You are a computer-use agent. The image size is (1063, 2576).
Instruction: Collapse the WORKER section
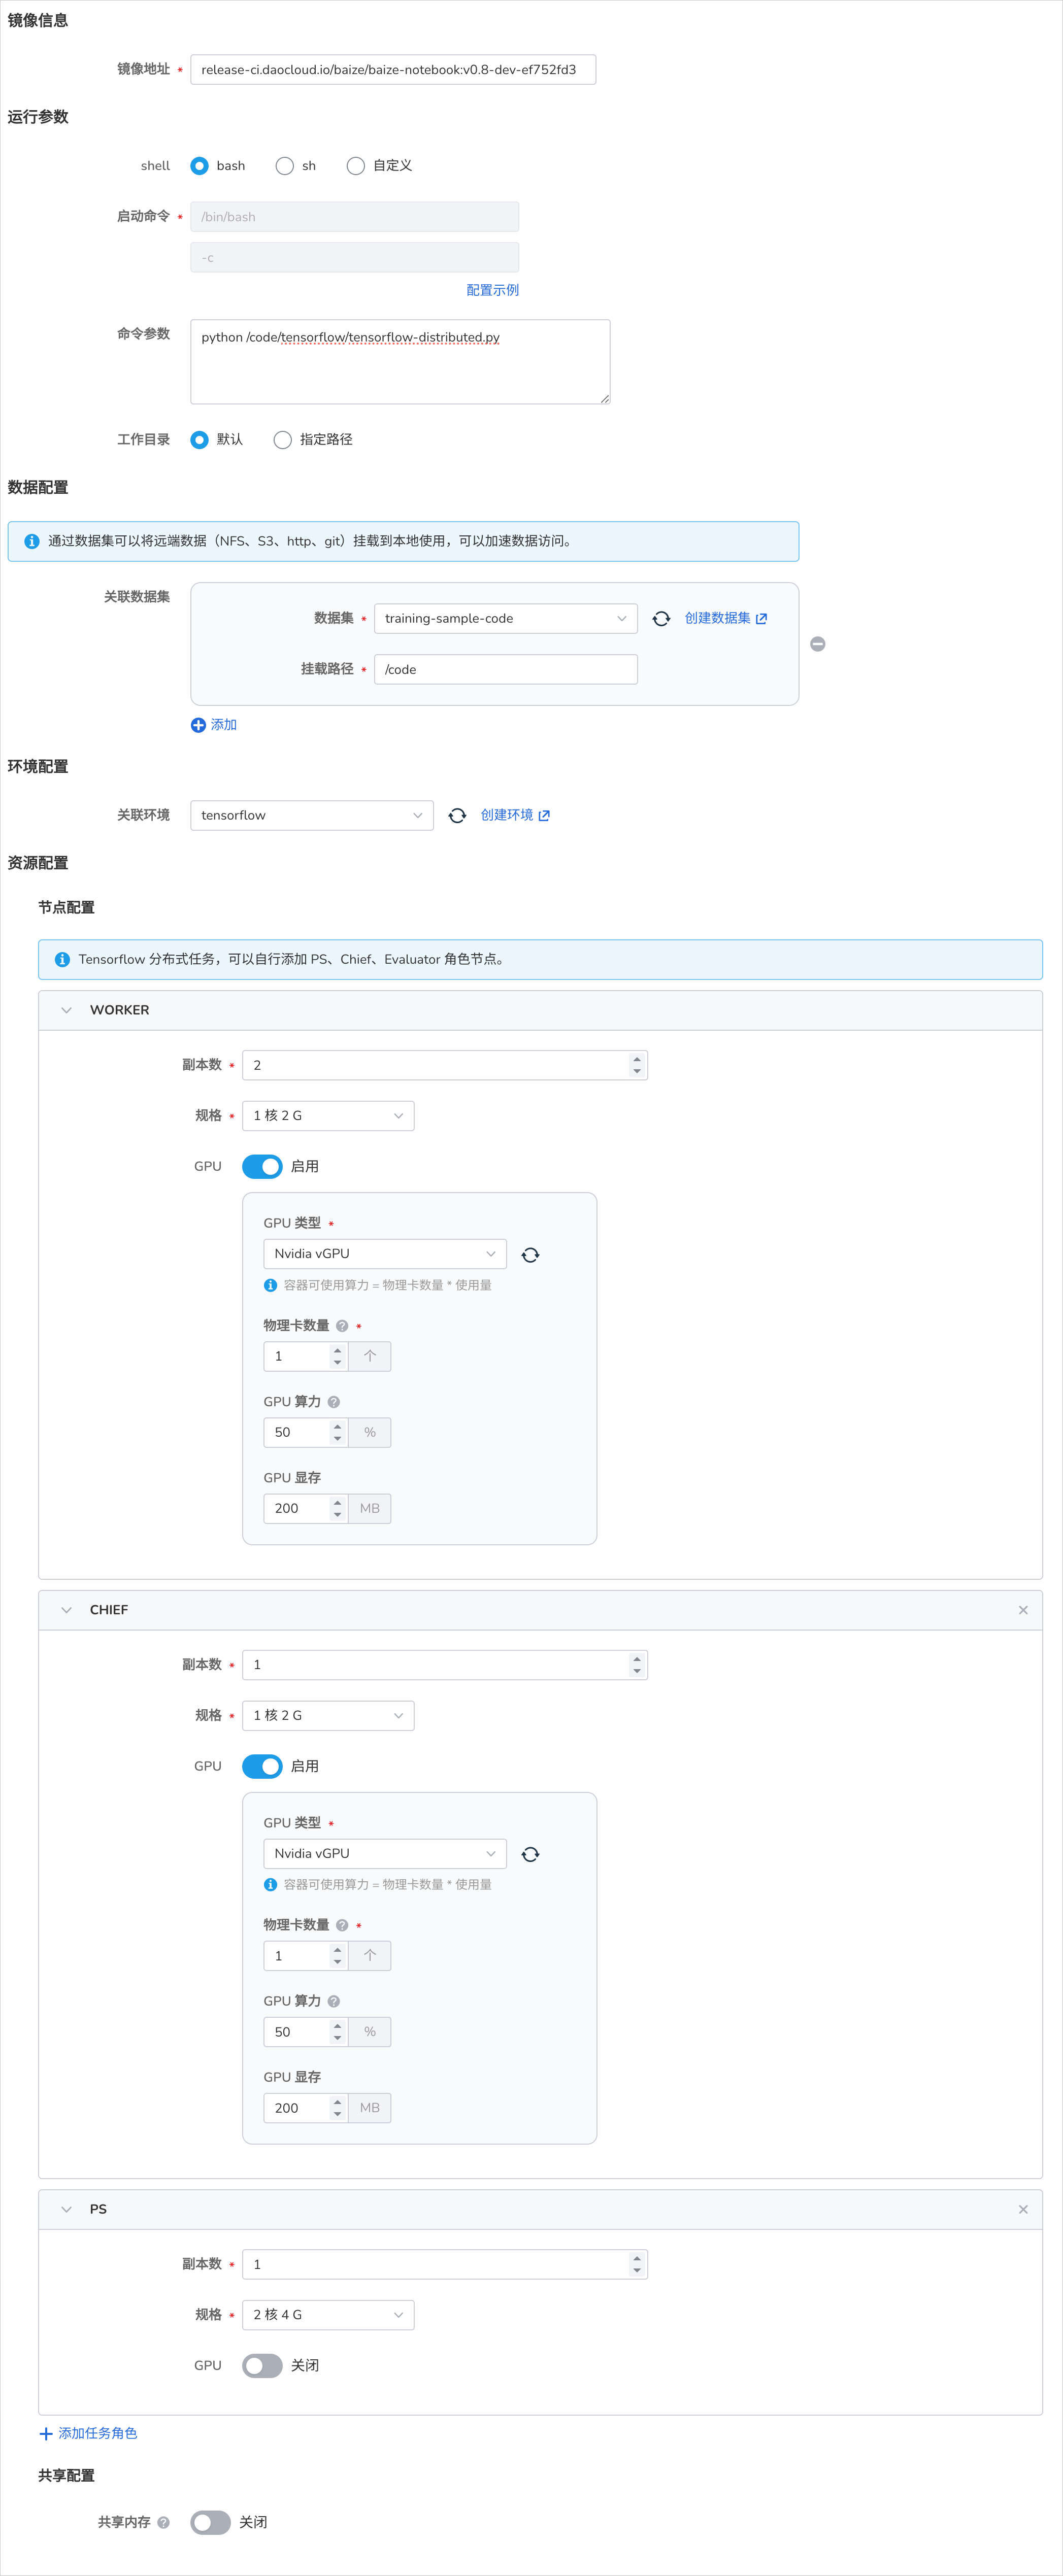pyautogui.click(x=67, y=1010)
